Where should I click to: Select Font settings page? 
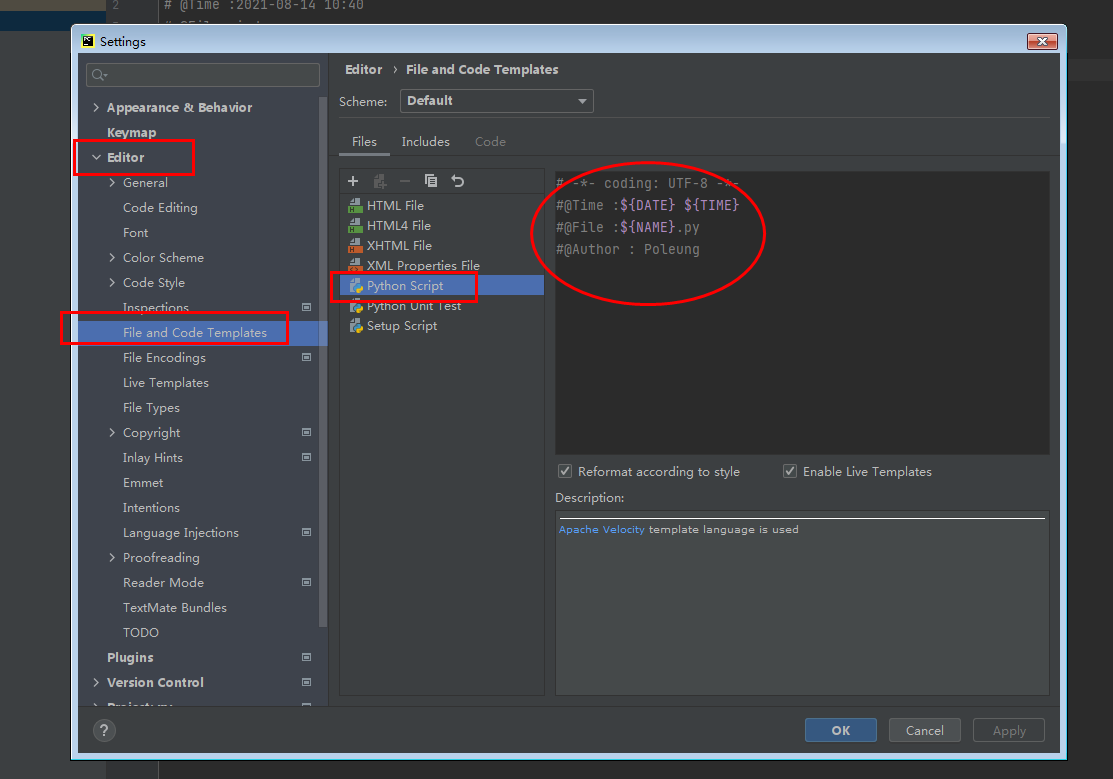136,233
